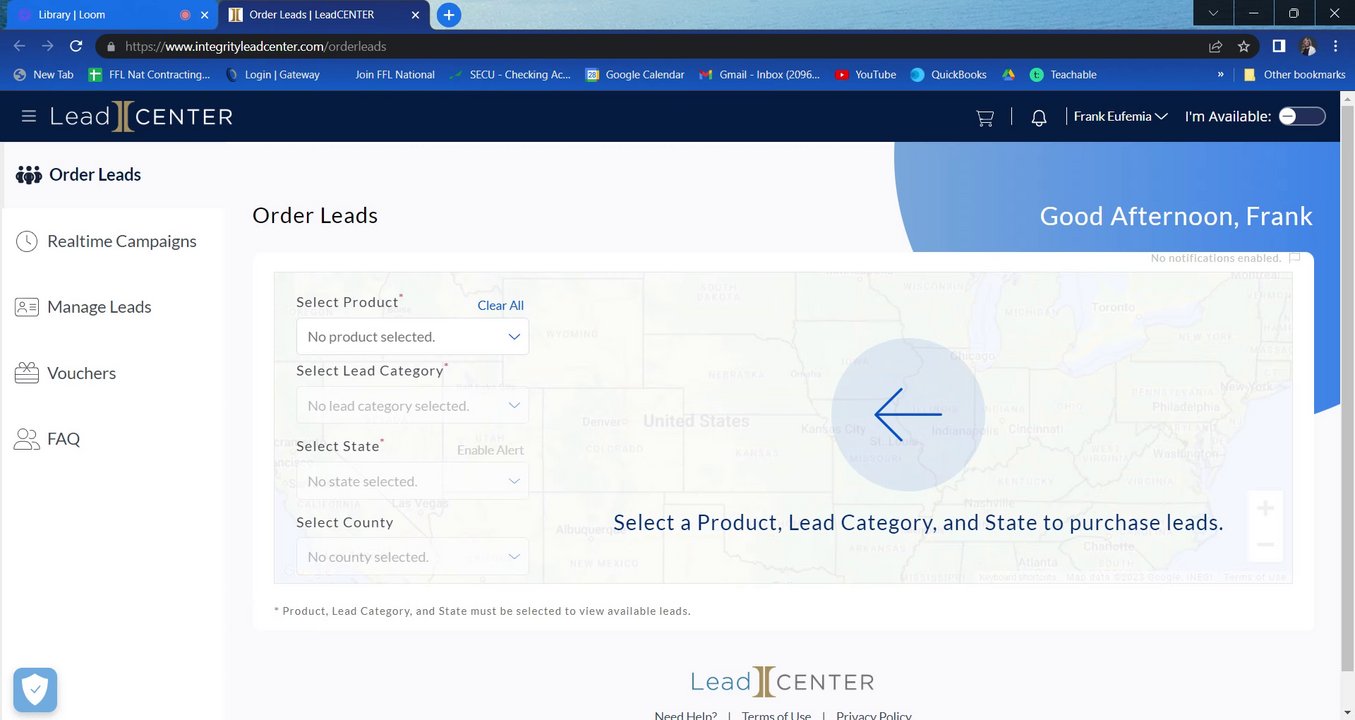Click the Clear All link
Viewport: 1355px width, 720px height.
(x=500, y=305)
